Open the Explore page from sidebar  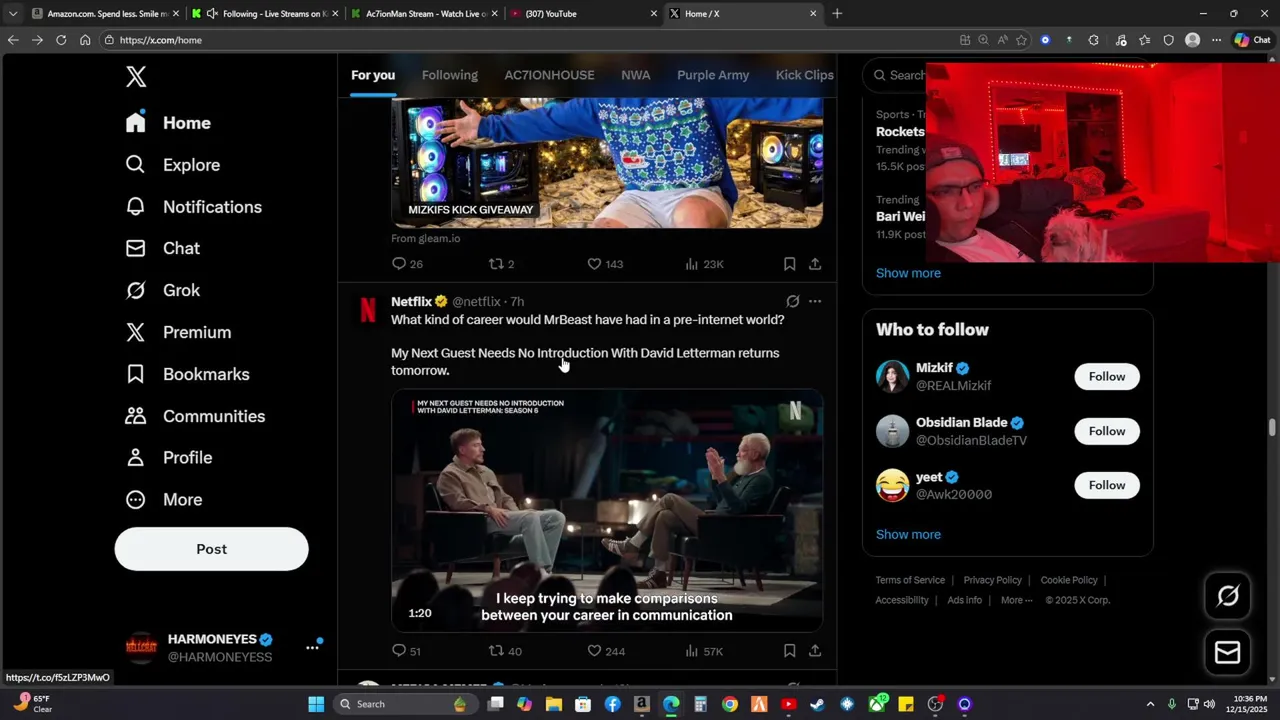[x=173, y=165]
